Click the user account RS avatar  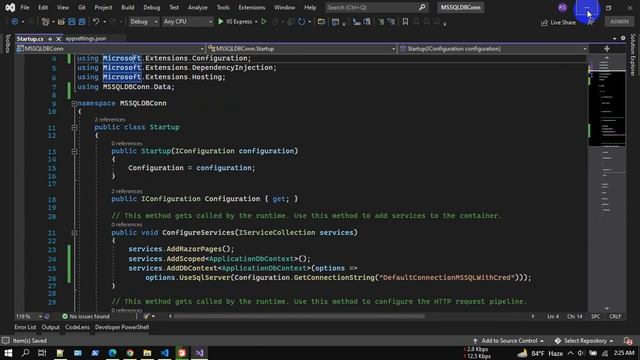tap(562, 7)
